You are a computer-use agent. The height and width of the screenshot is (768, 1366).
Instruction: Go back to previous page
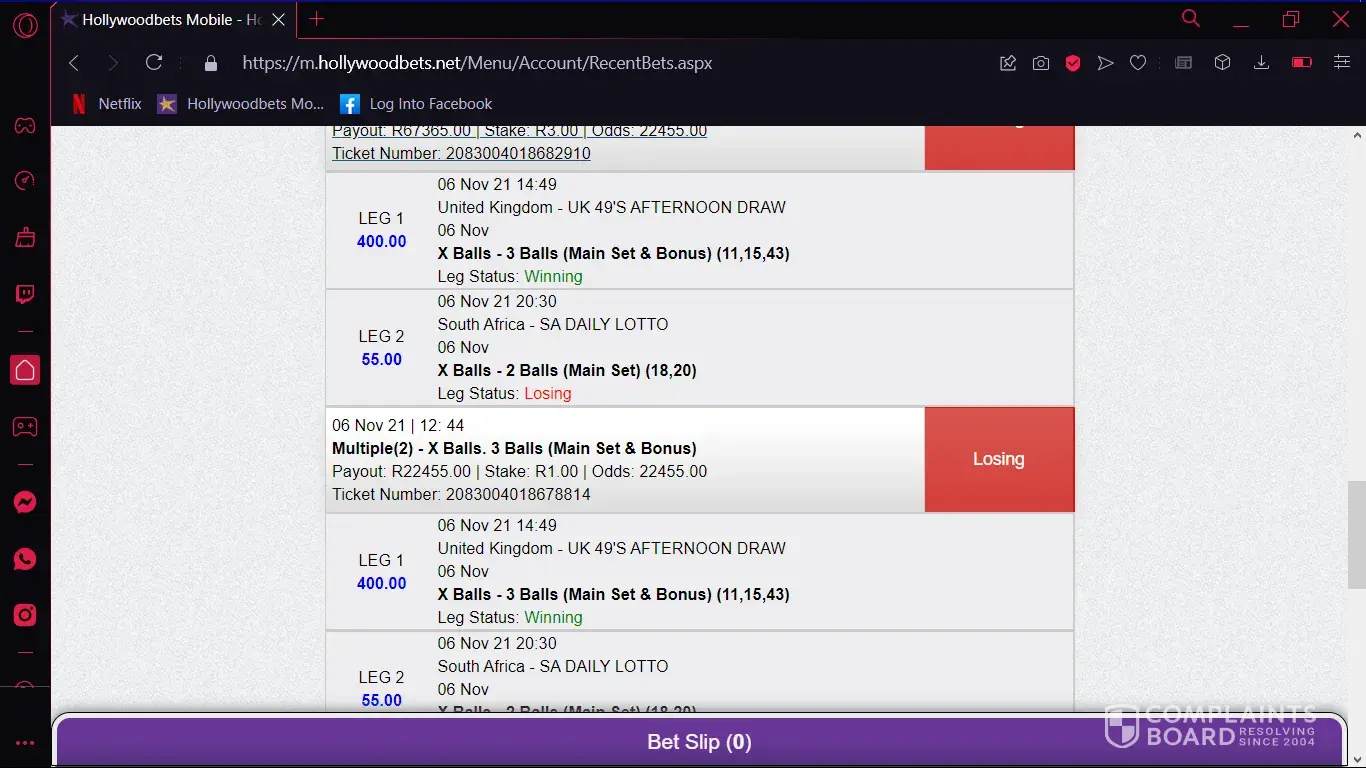(74, 63)
